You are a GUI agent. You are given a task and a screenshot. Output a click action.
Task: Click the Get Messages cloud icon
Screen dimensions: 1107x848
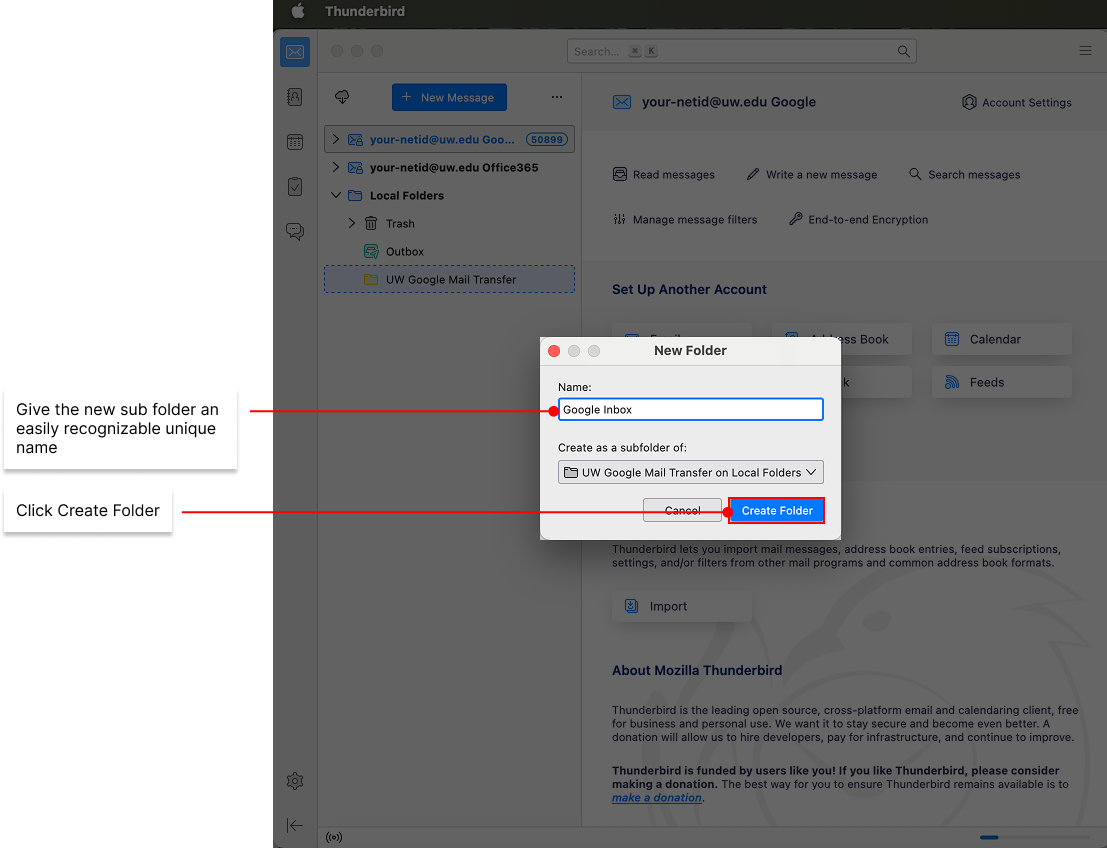pos(342,97)
